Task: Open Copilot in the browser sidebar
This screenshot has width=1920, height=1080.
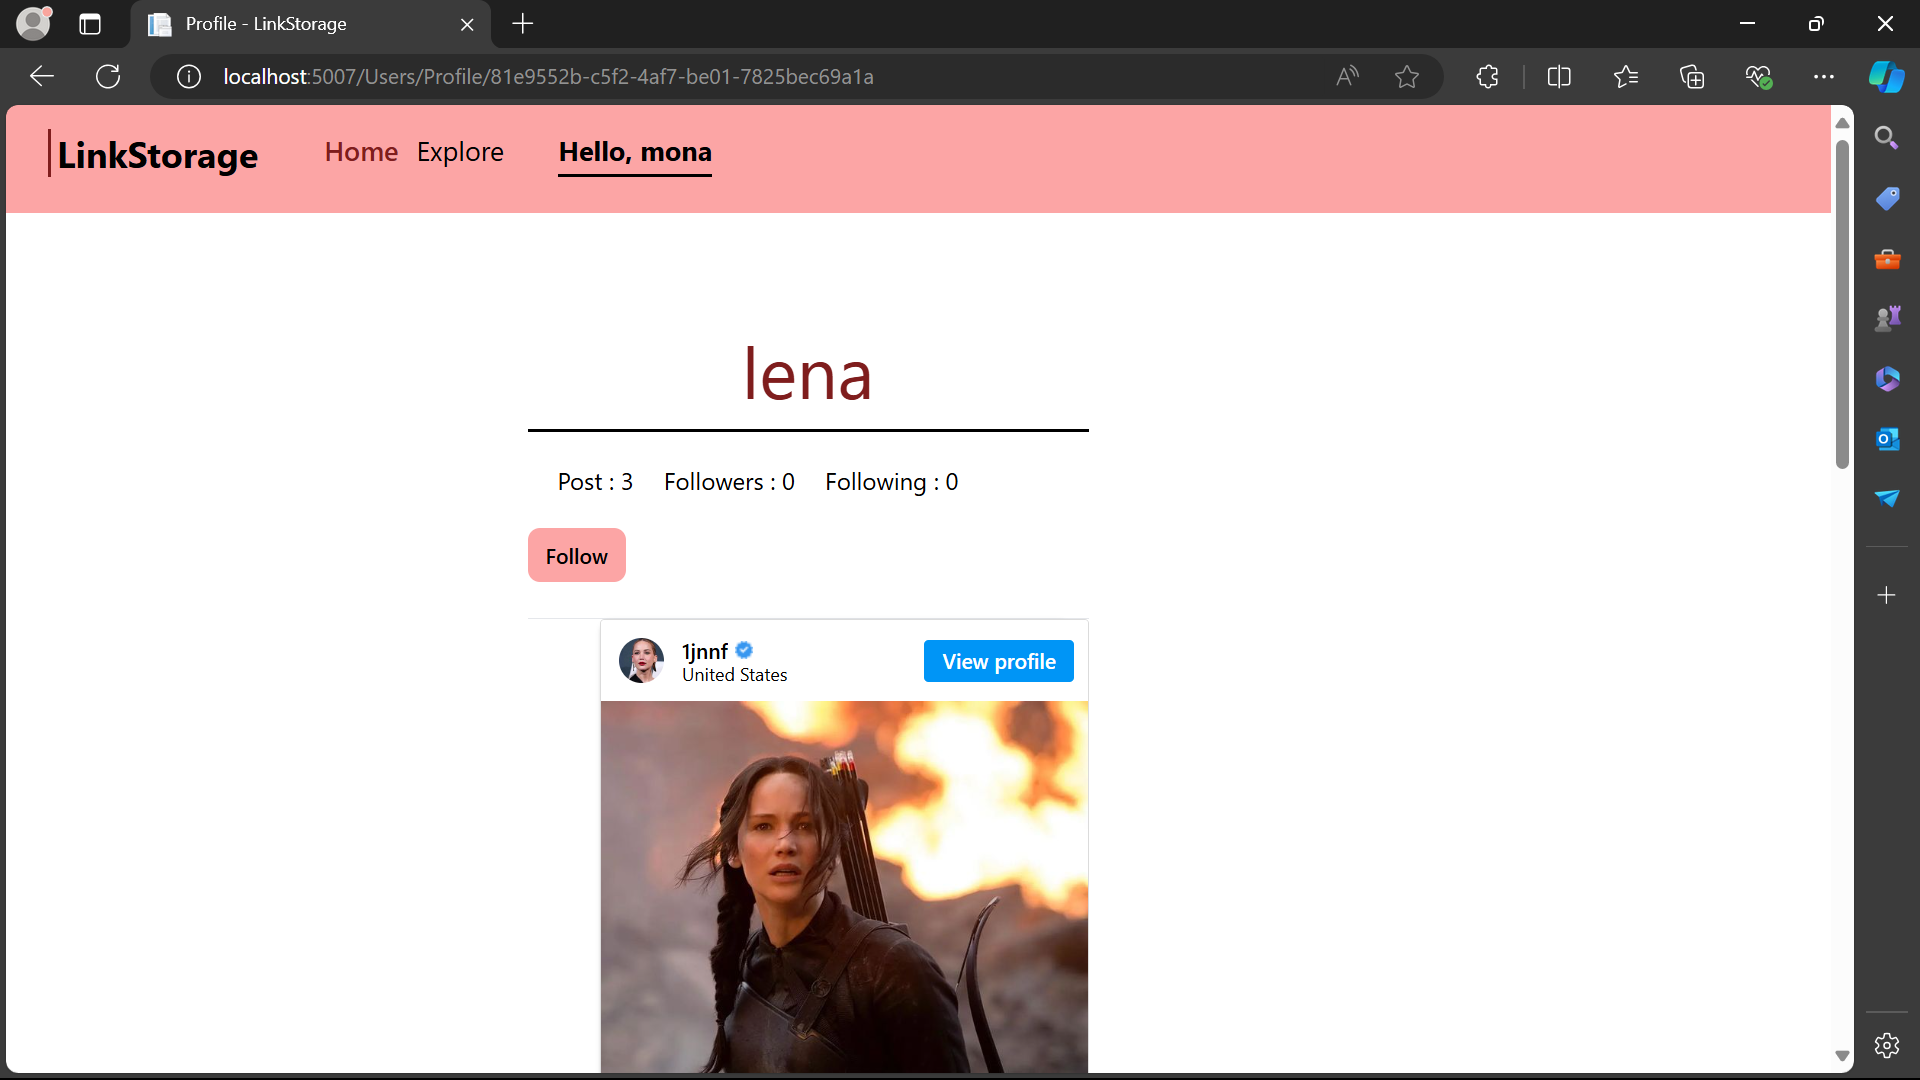Action: [1888, 76]
